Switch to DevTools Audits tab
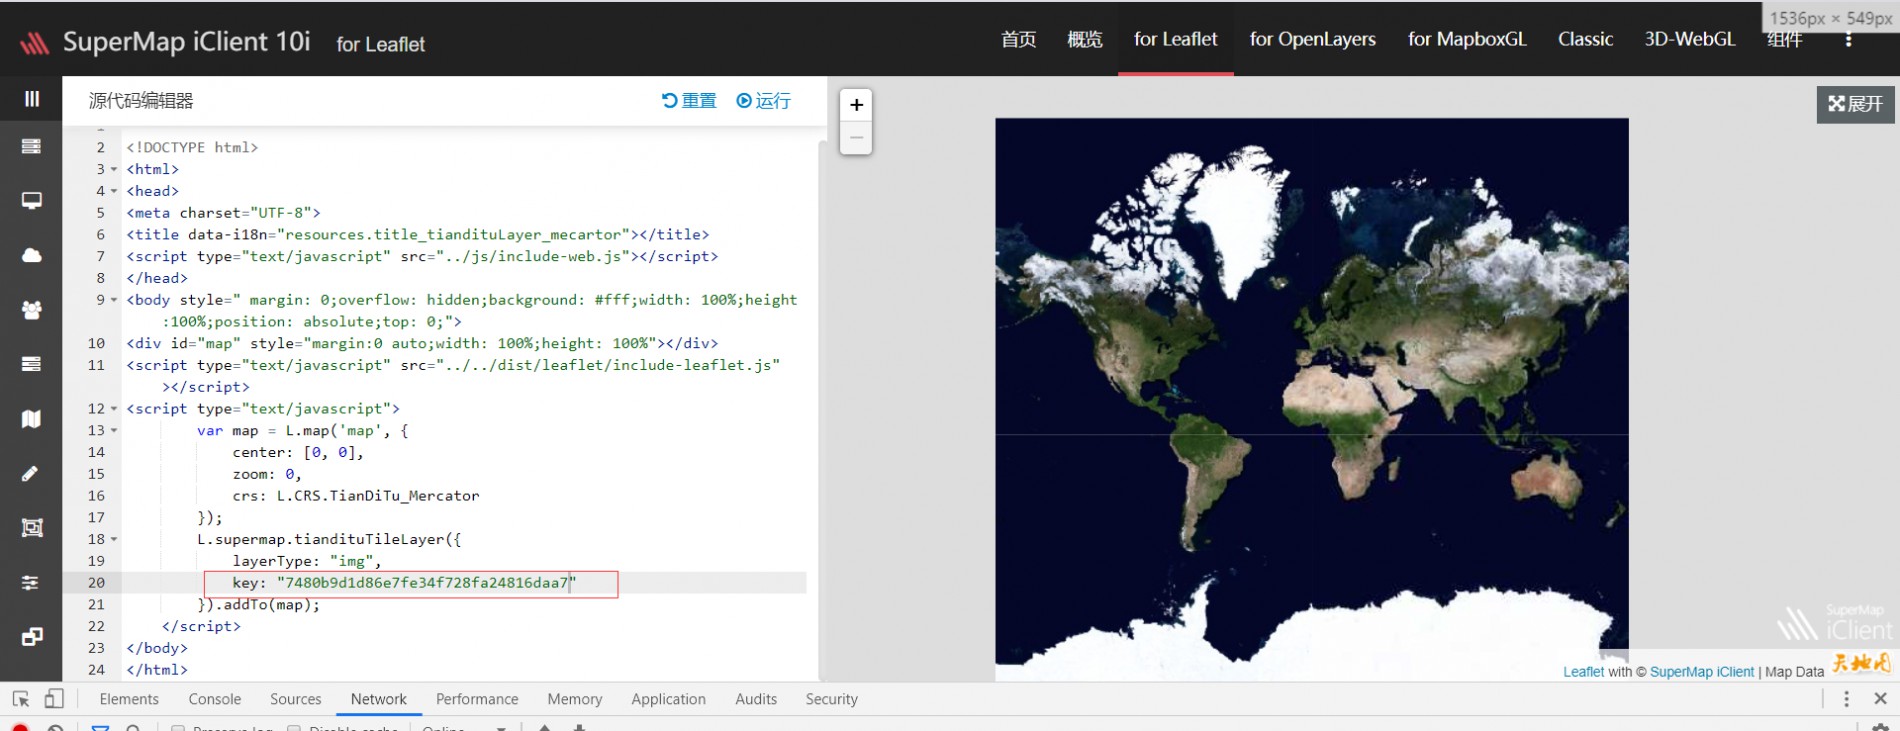1900x731 pixels. tap(756, 699)
